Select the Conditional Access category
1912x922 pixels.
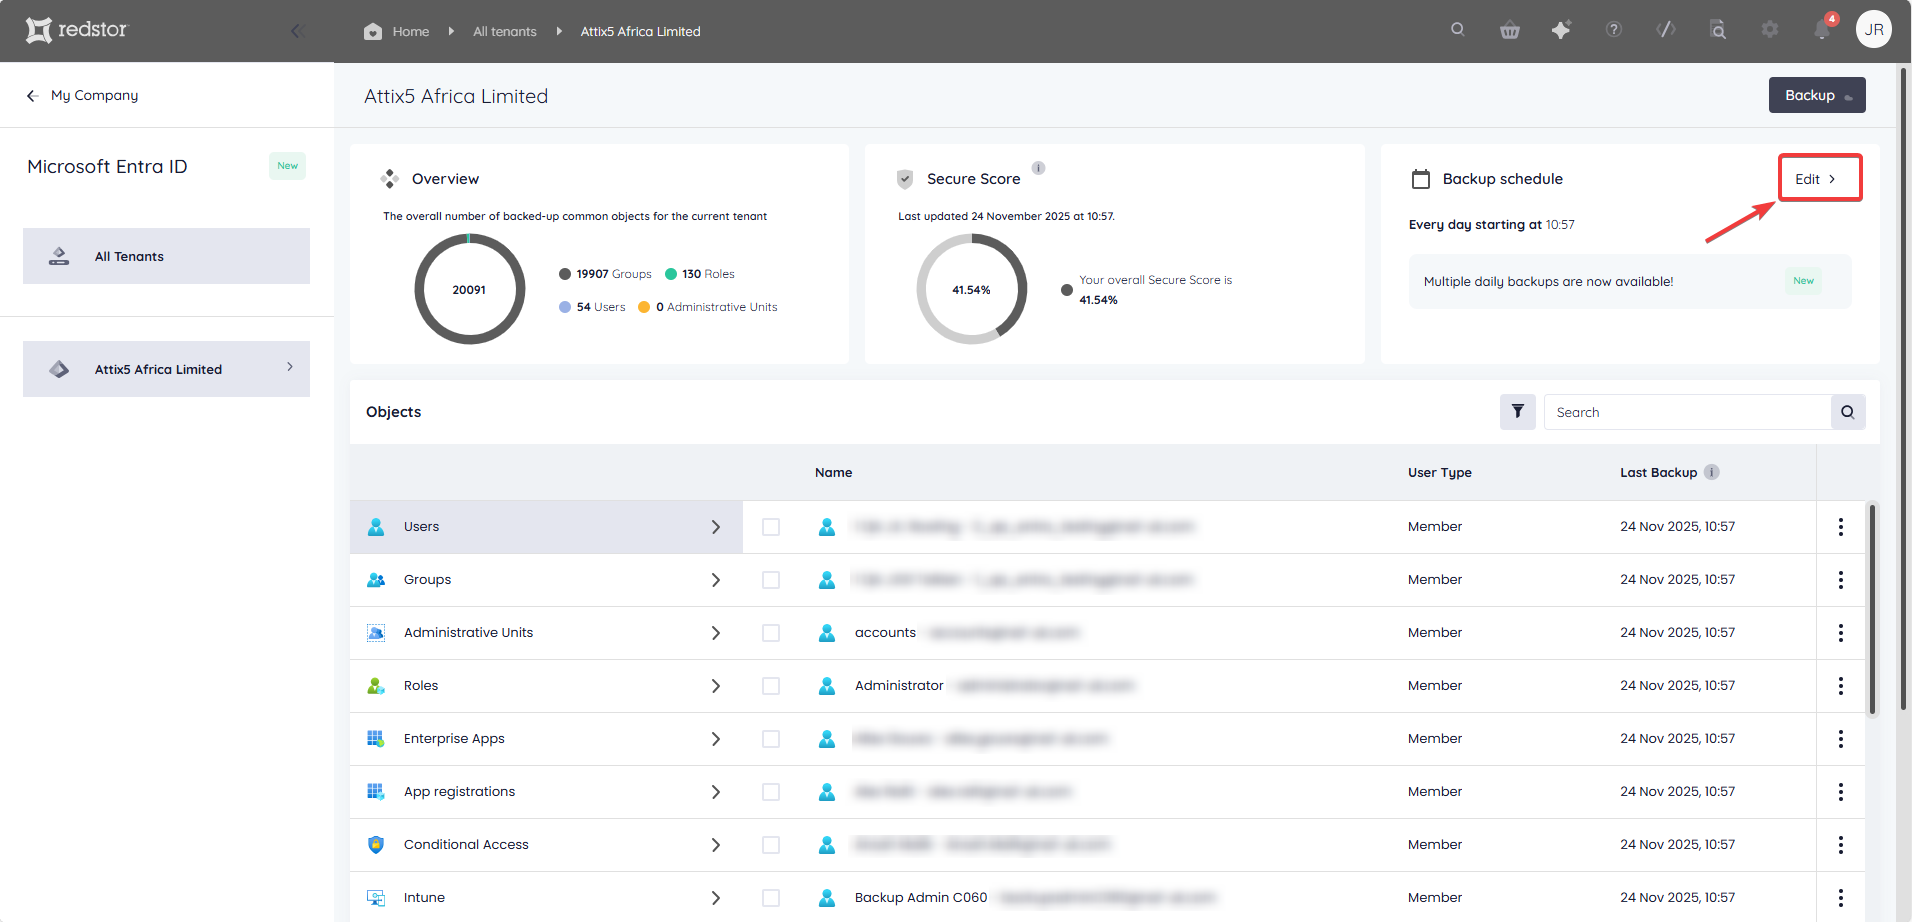pyautogui.click(x=546, y=845)
